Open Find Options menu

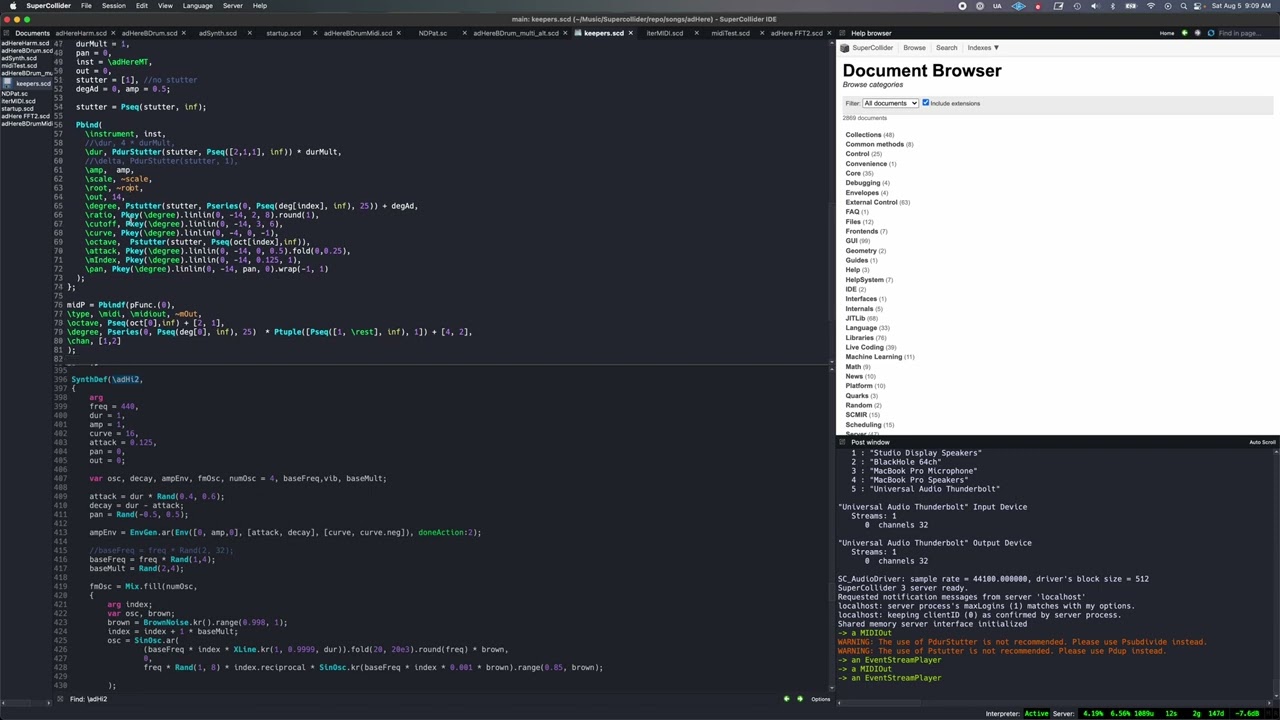[820, 699]
